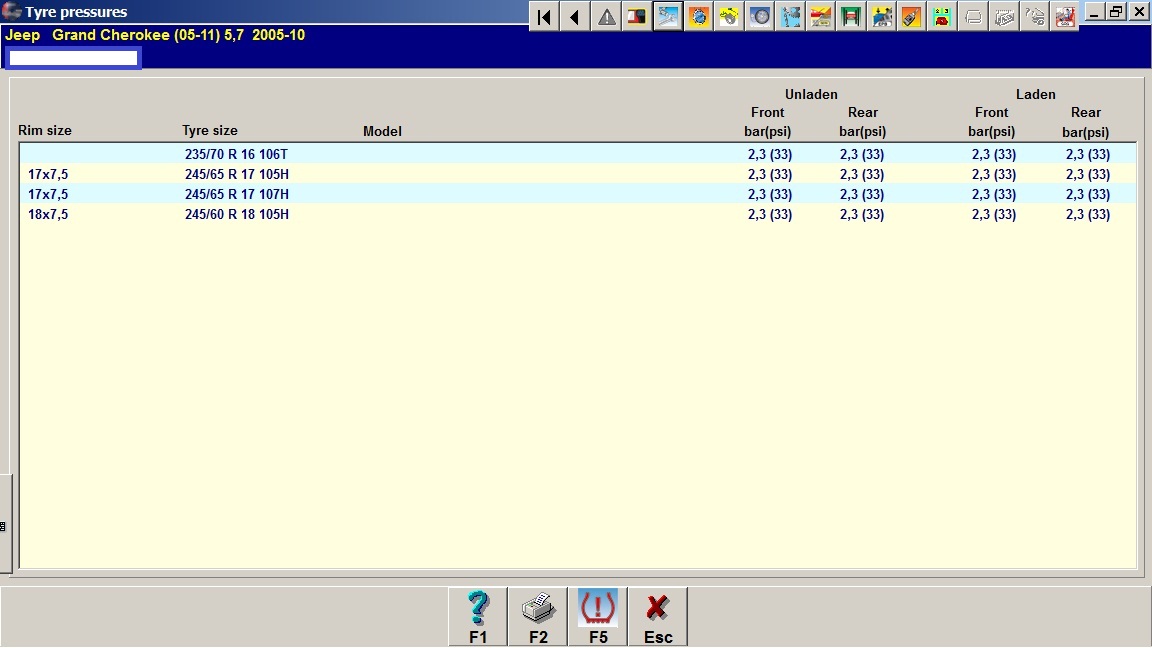Open the green vehicle lift toolbar icon
Image resolution: width=1152 pixels, height=648 pixels.
click(852, 16)
